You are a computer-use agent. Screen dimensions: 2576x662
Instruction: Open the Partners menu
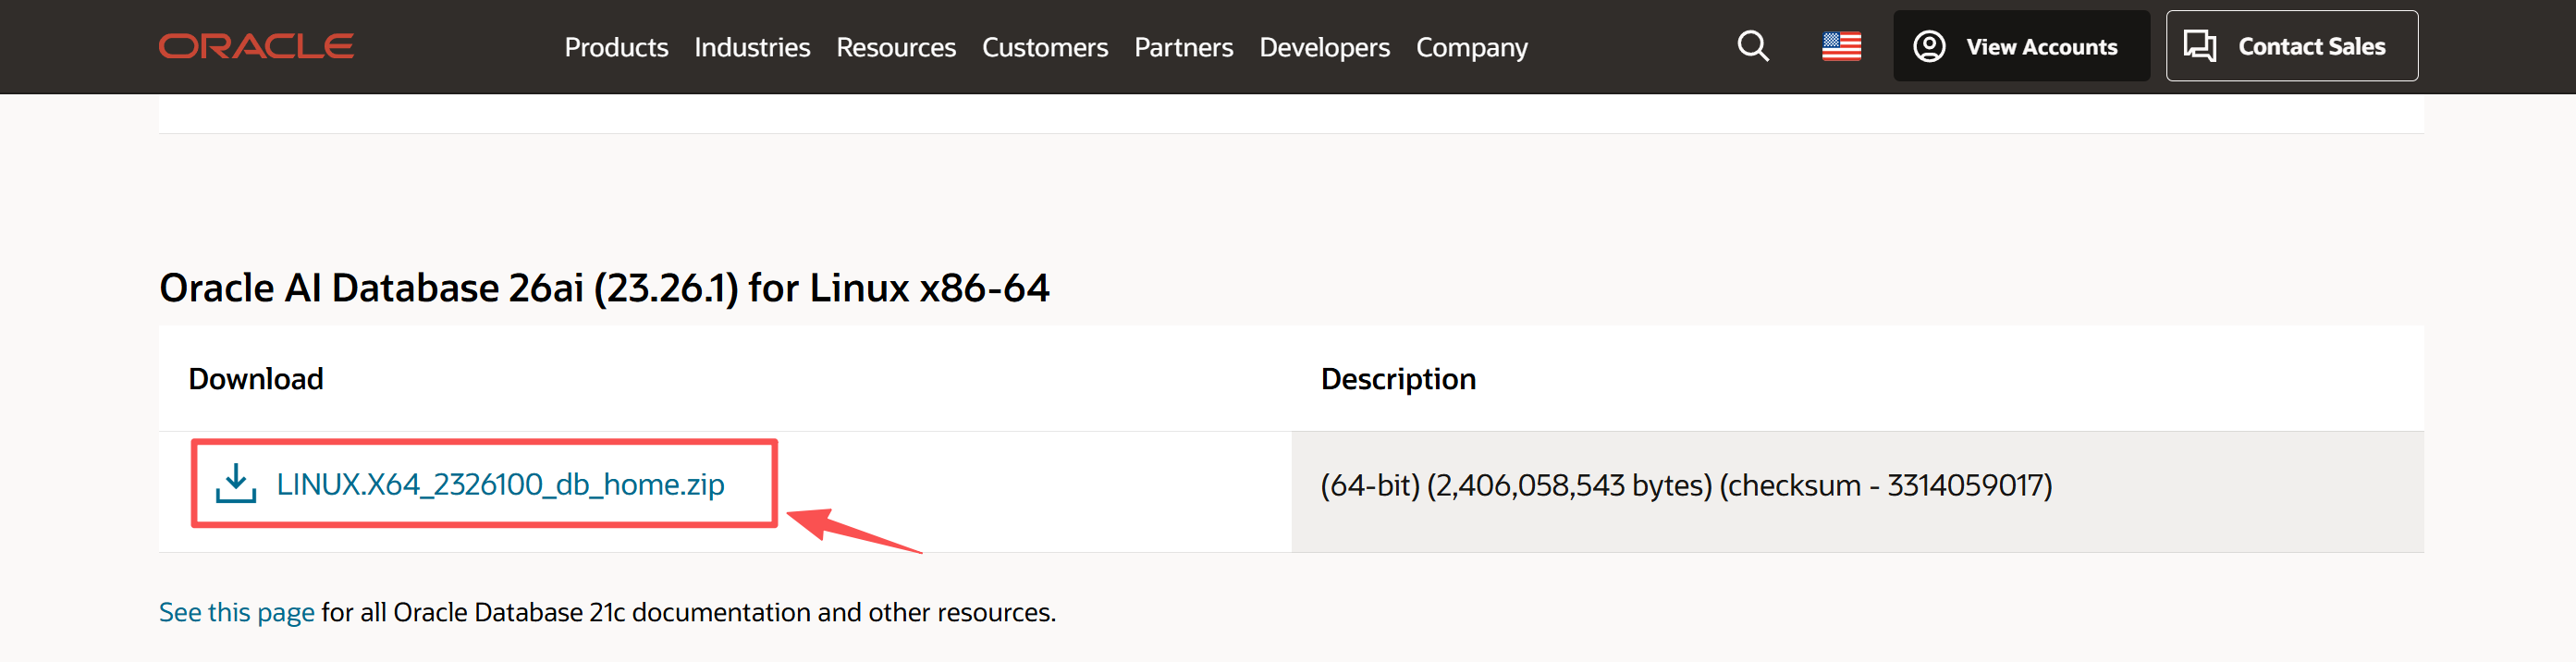pyautogui.click(x=1183, y=47)
